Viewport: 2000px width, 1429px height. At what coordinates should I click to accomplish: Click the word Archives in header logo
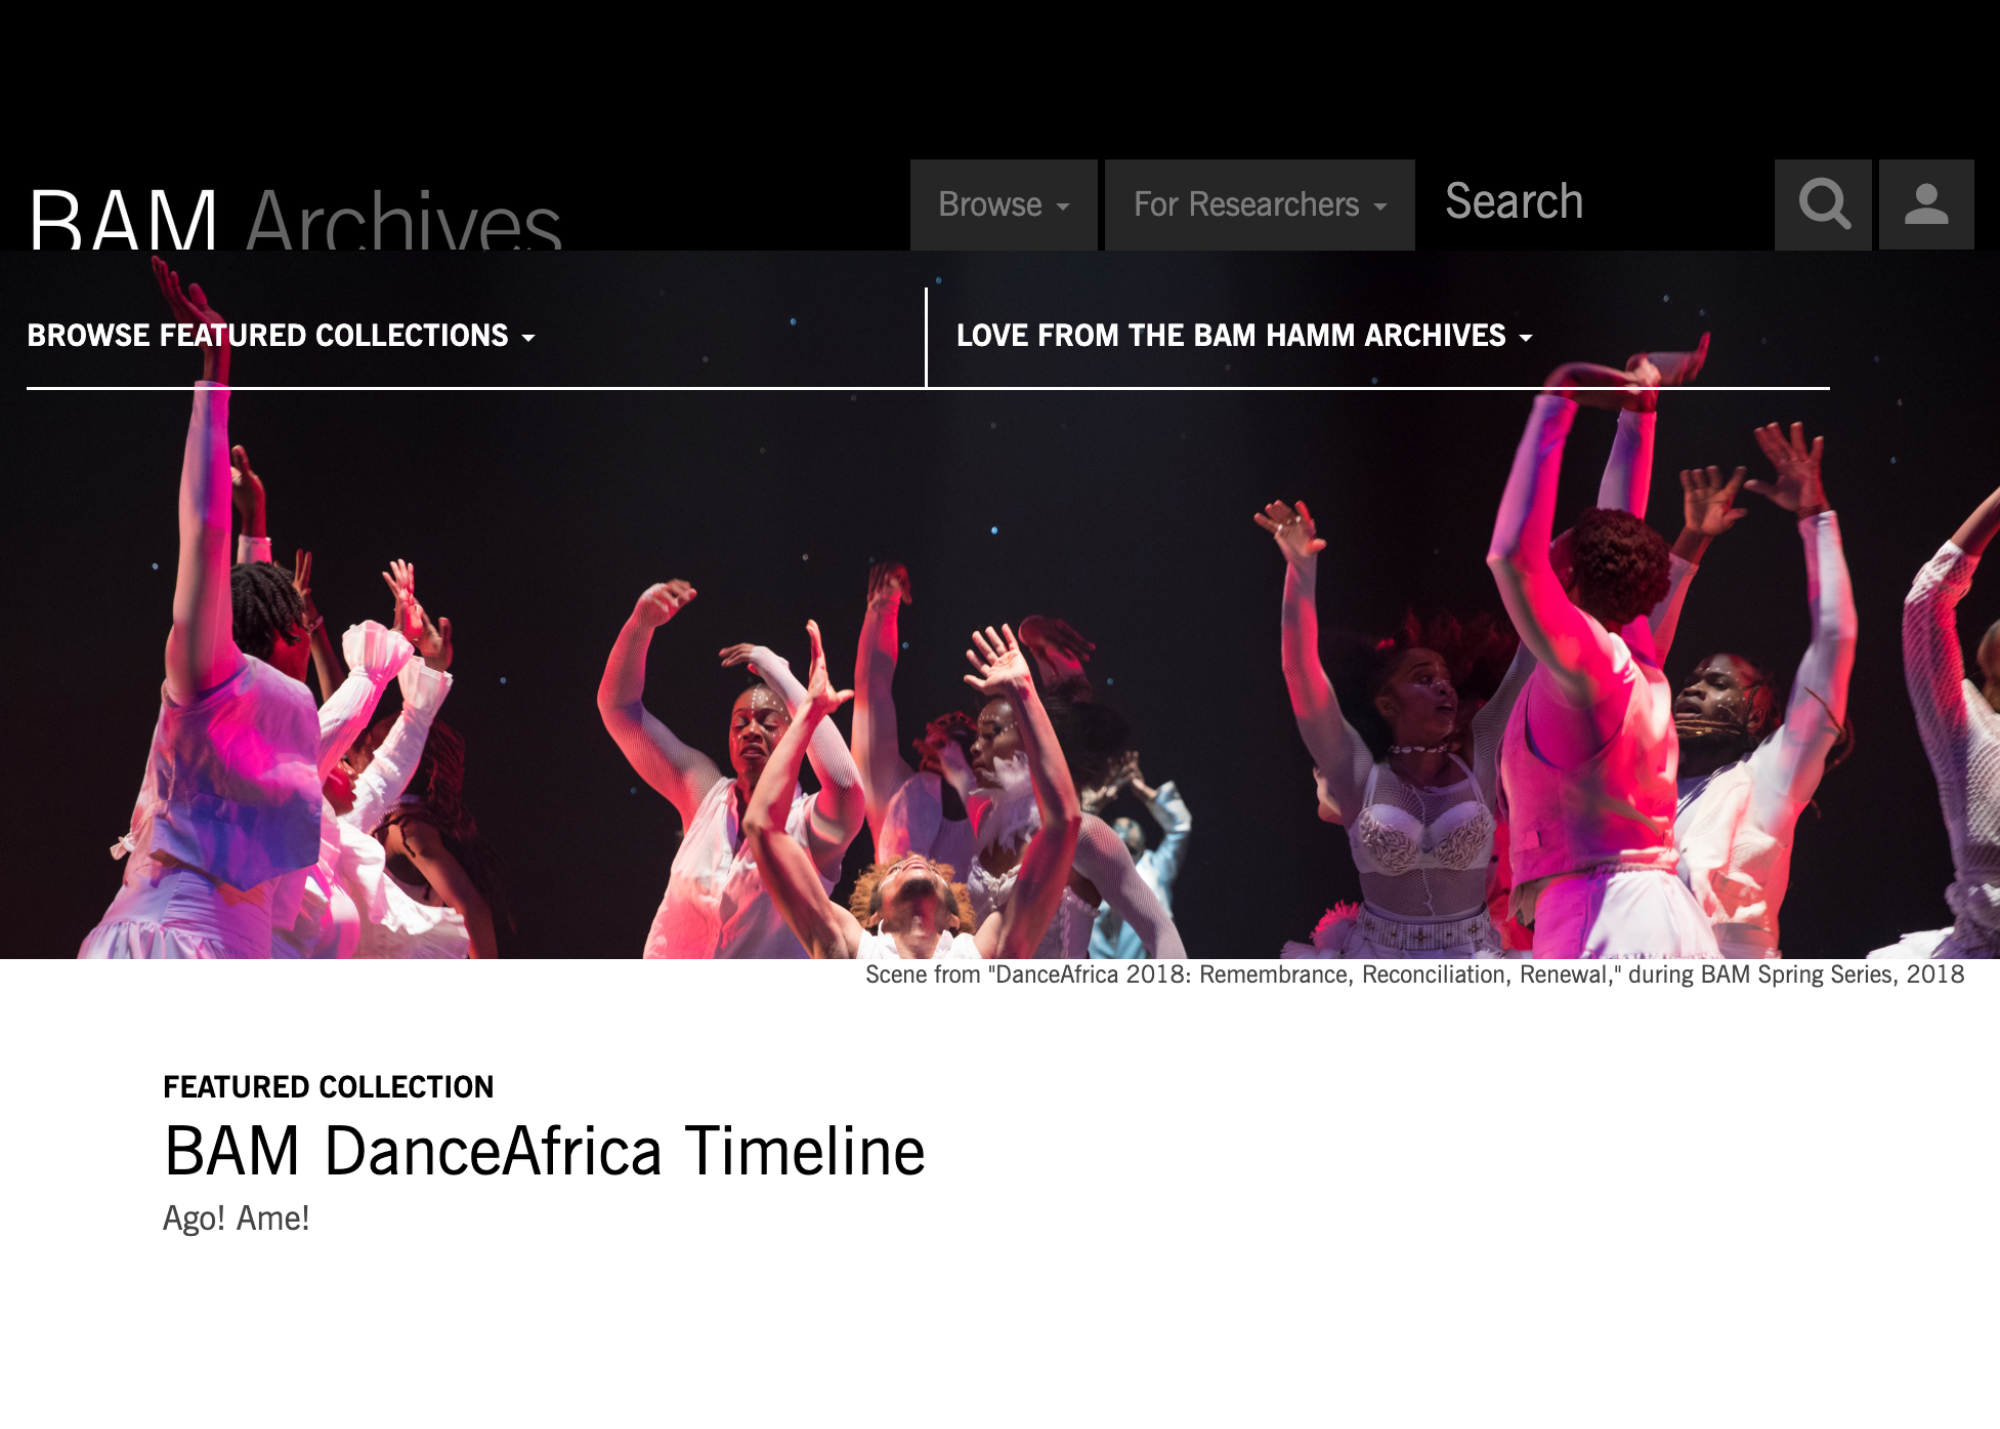[403, 218]
